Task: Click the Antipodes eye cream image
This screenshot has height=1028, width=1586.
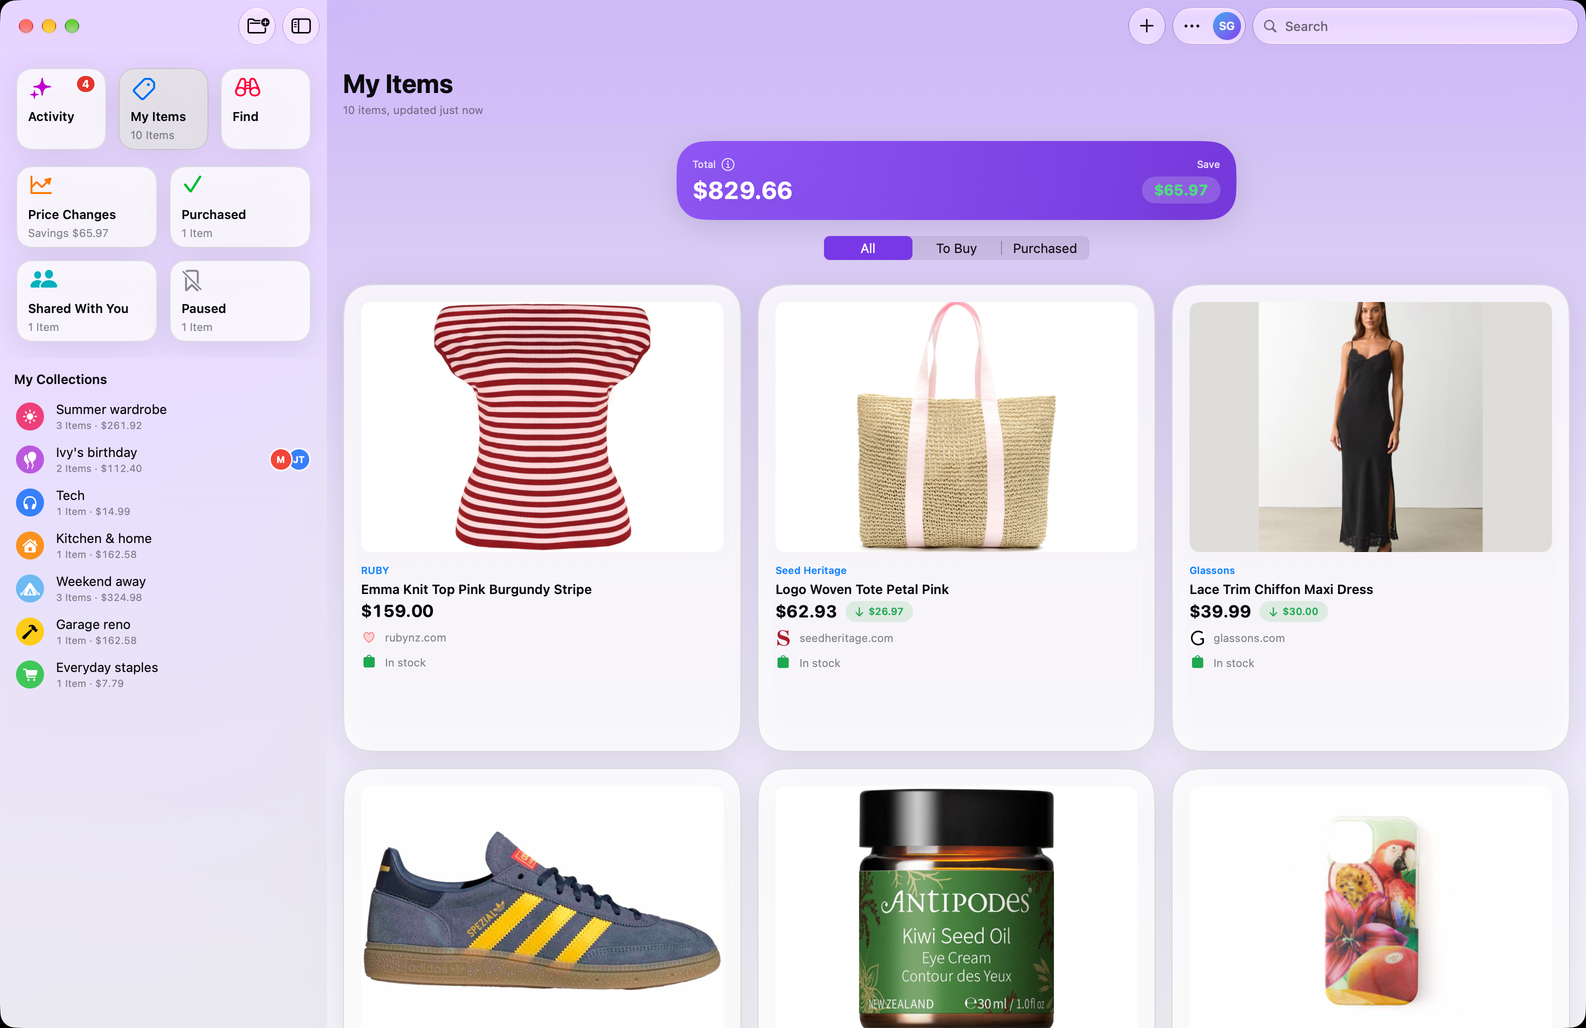Action: tap(956, 906)
